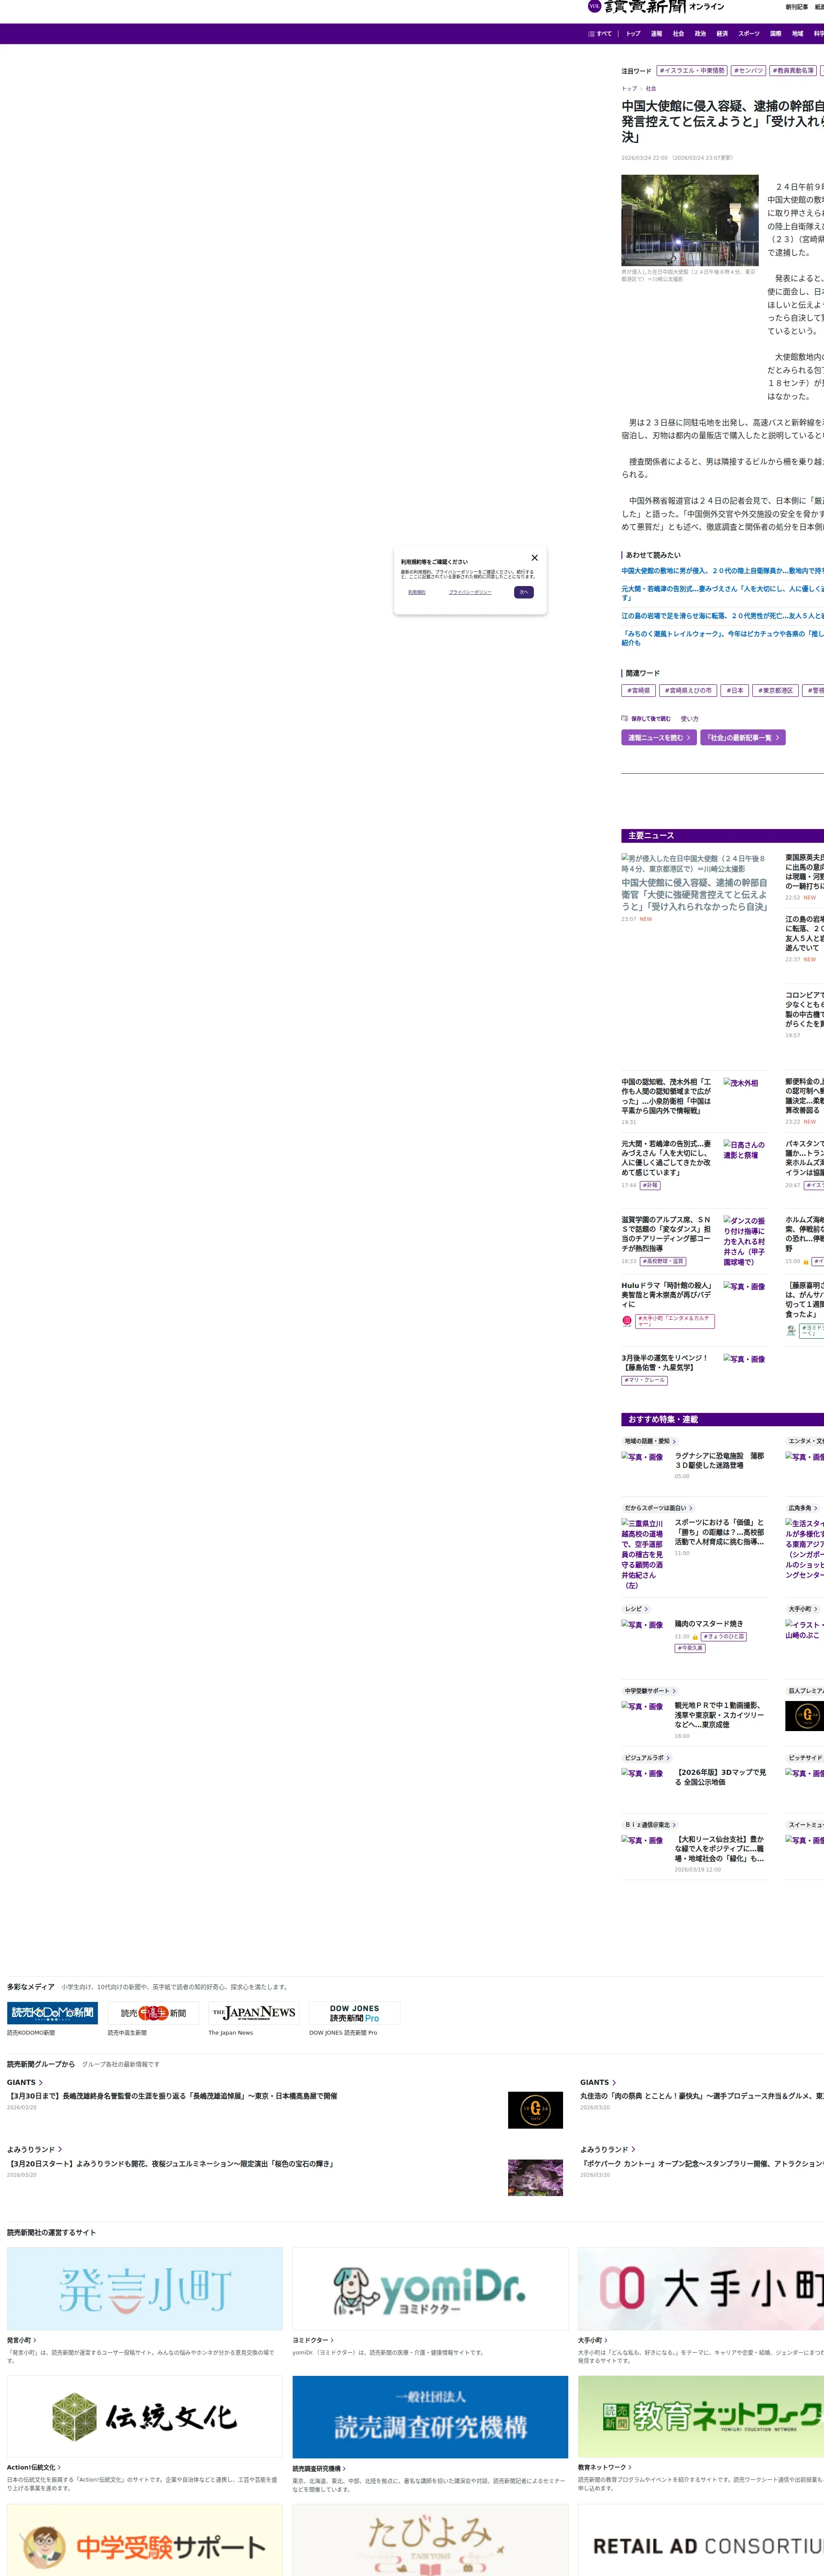Screen dimensions: 824x2576
Task: Click the #イスラエル・中東情勢 tag
Action: point(691,71)
